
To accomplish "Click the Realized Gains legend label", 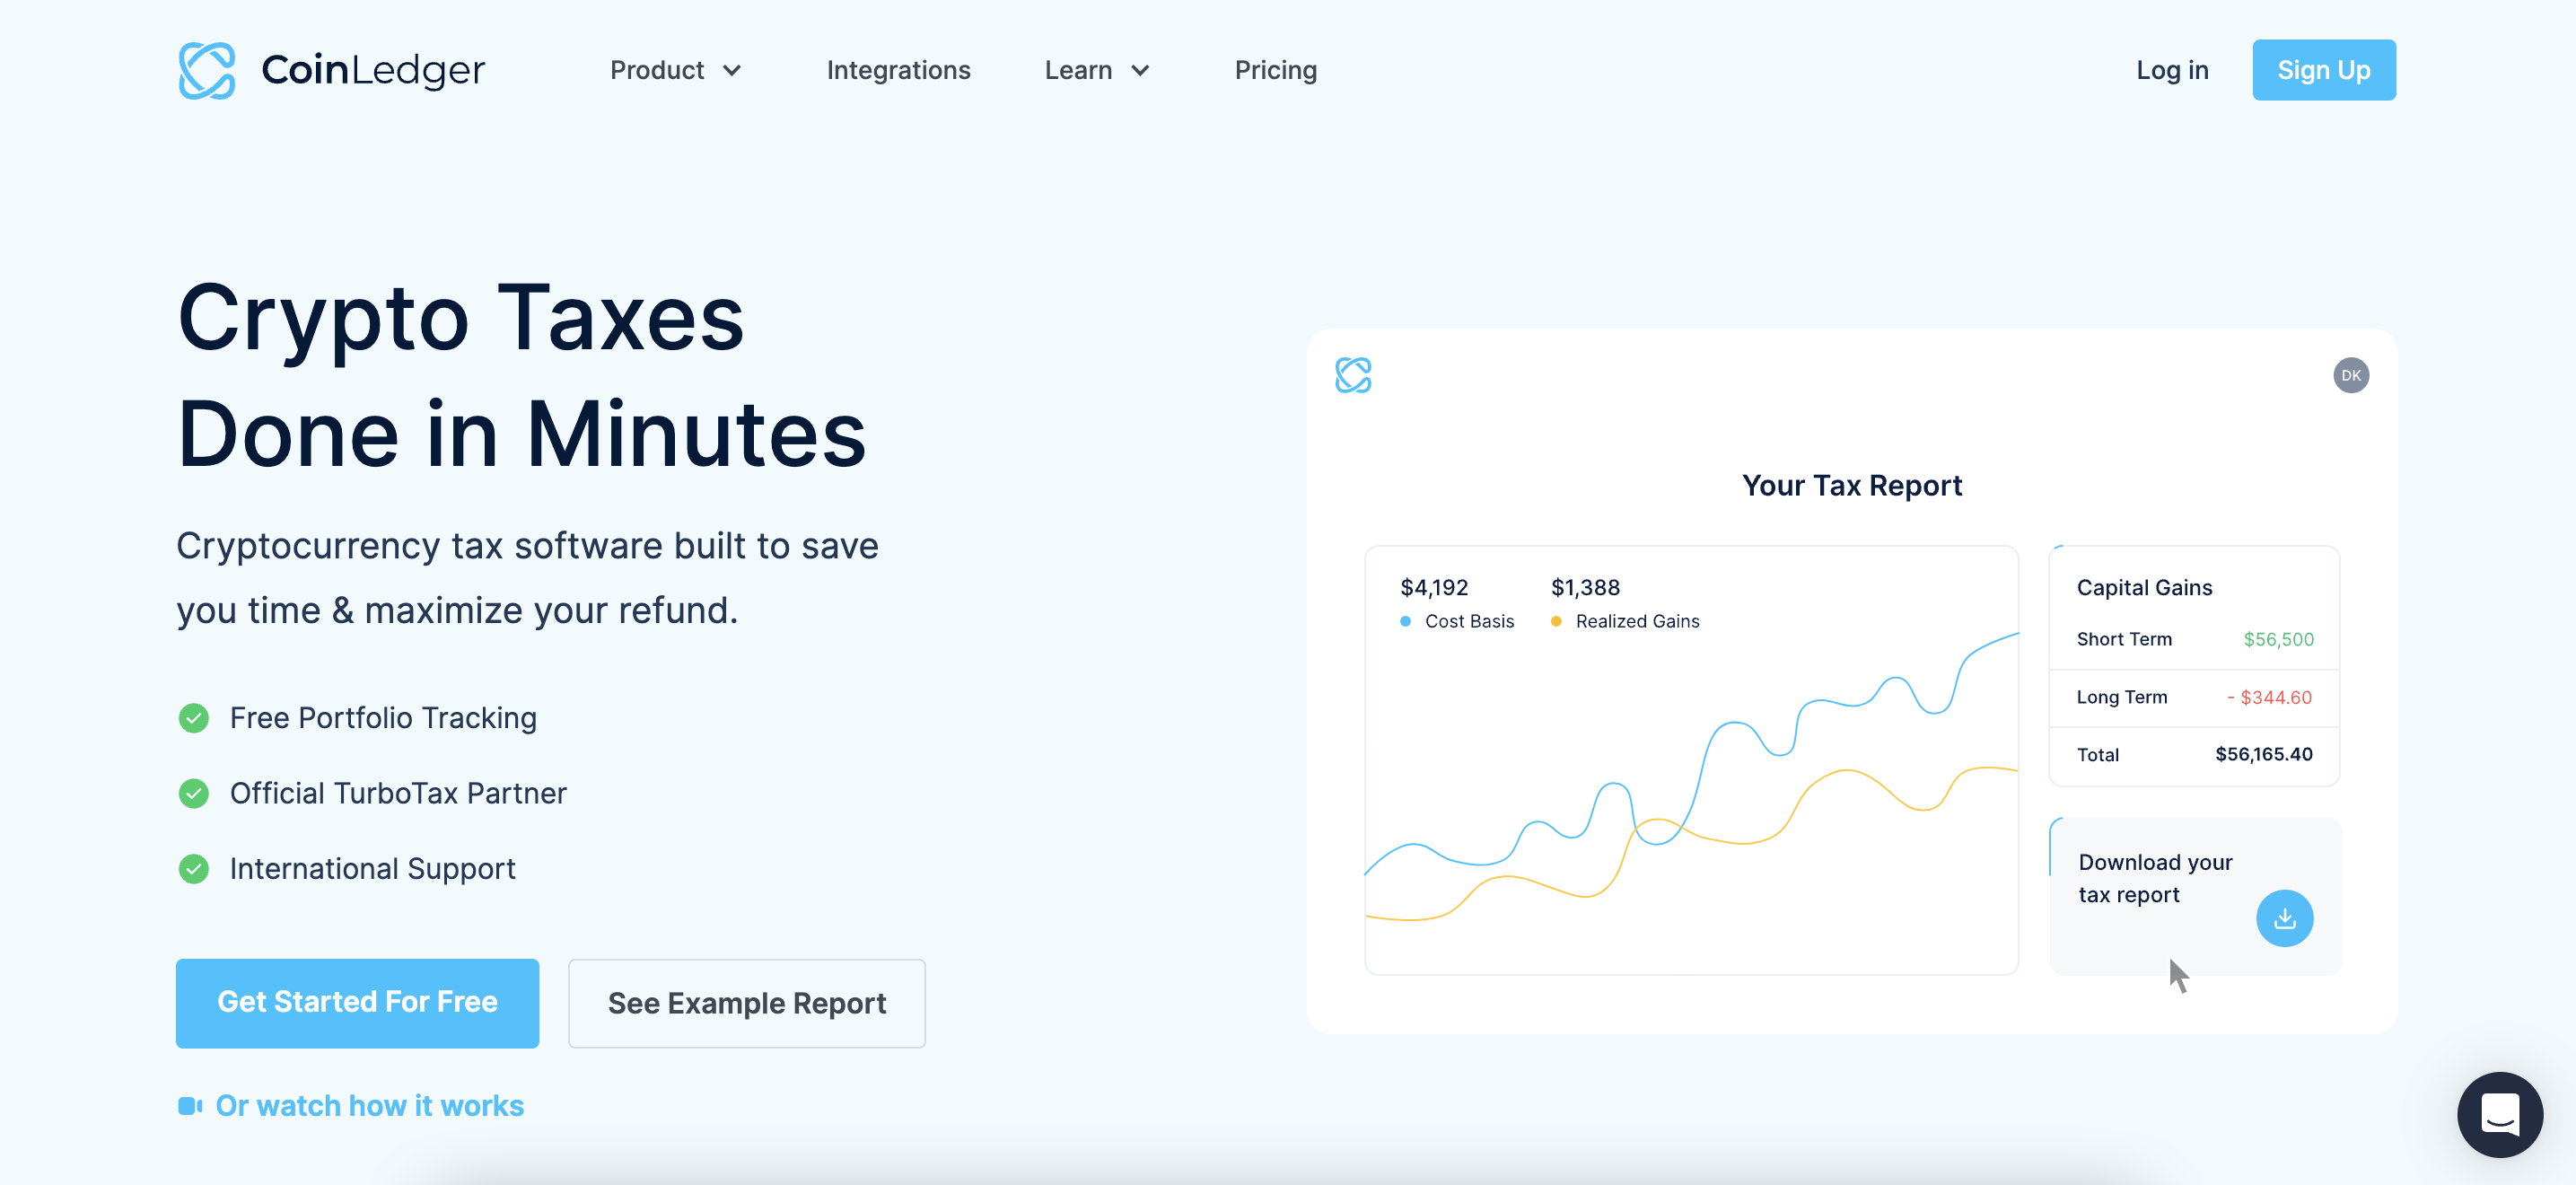I will tap(1637, 621).
